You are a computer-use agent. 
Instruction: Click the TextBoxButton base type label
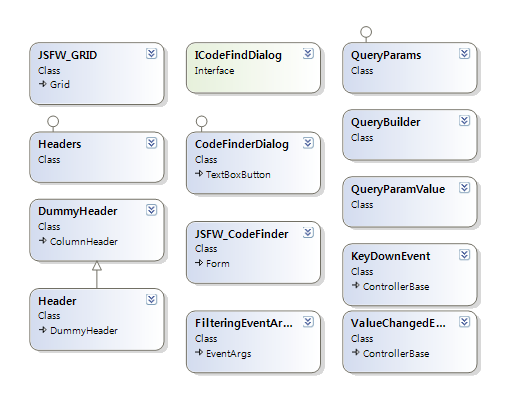tap(238, 174)
